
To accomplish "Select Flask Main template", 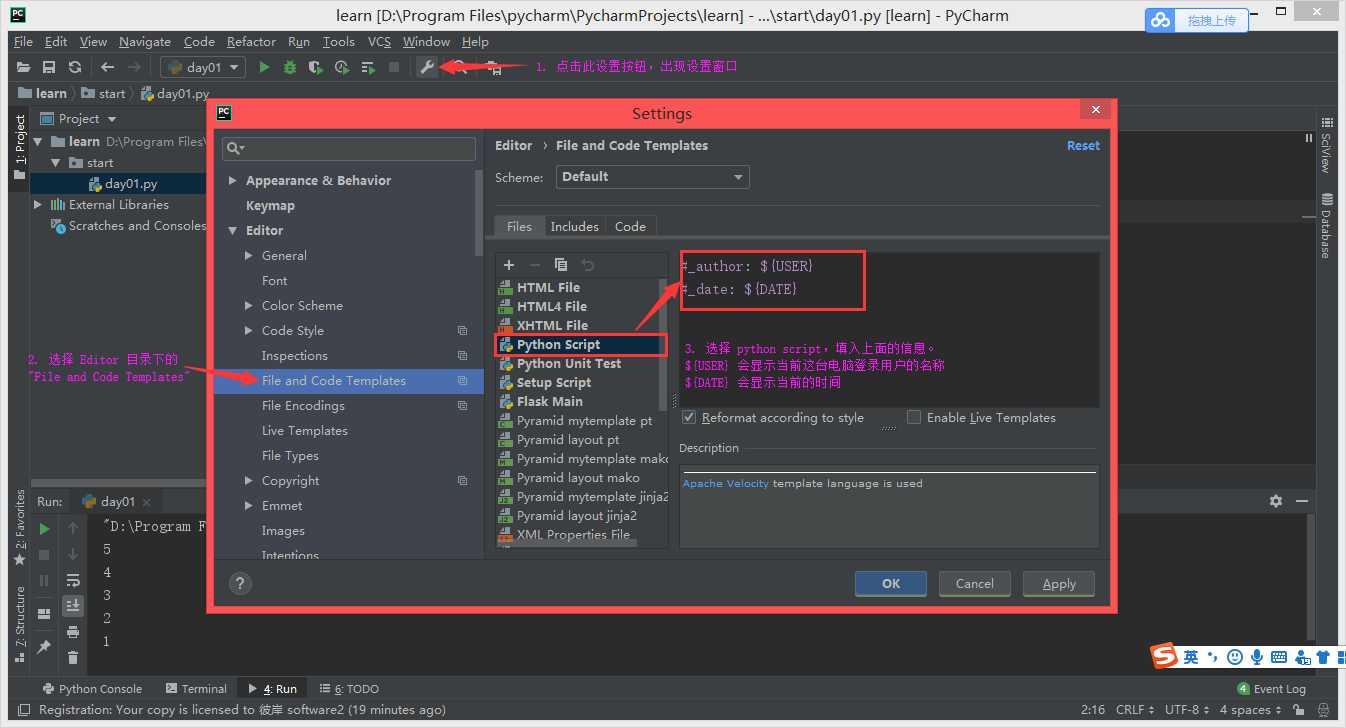I will pos(549,402).
